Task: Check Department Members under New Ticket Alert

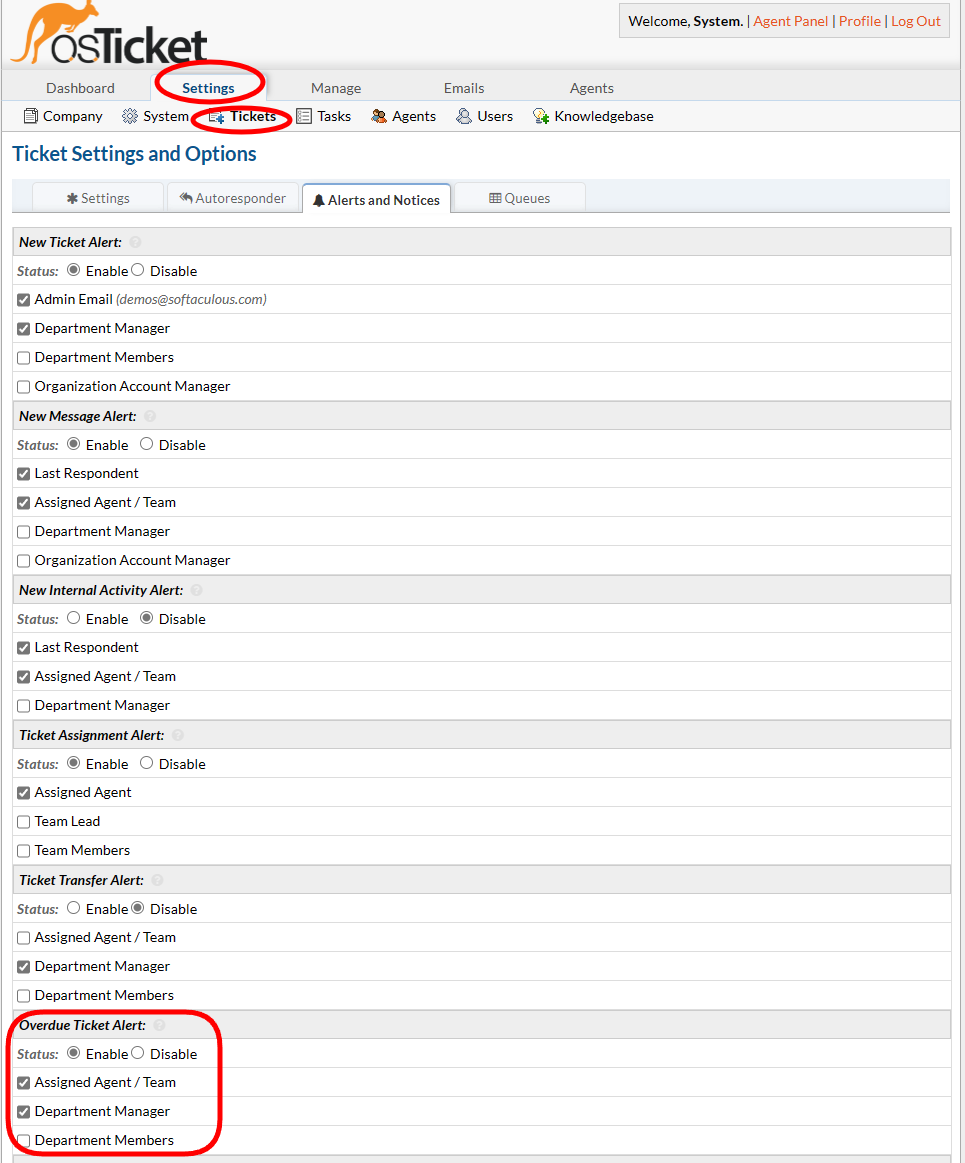Action: pos(24,358)
